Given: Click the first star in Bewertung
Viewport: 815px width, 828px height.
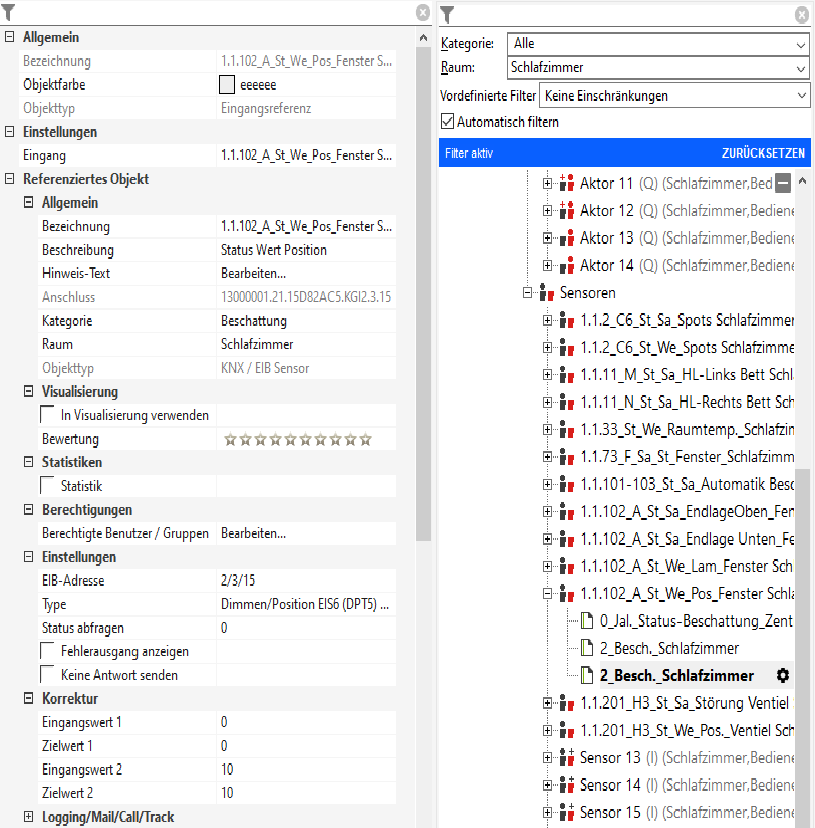Looking at the screenshot, I should pyautogui.click(x=230, y=439).
